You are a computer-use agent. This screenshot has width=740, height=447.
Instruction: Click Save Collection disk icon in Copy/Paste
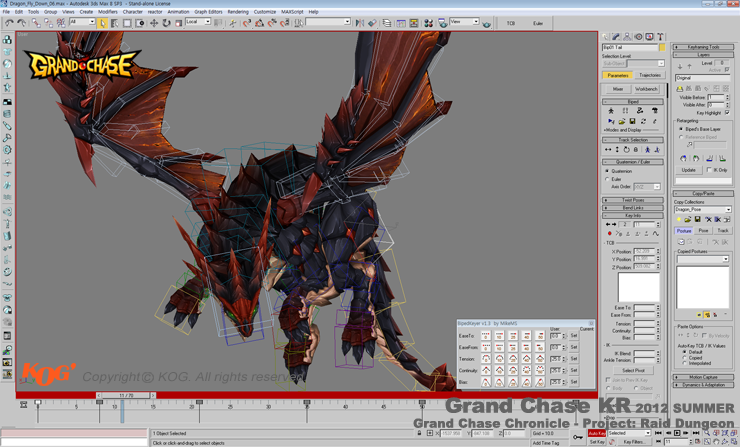pyautogui.click(x=698, y=219)
